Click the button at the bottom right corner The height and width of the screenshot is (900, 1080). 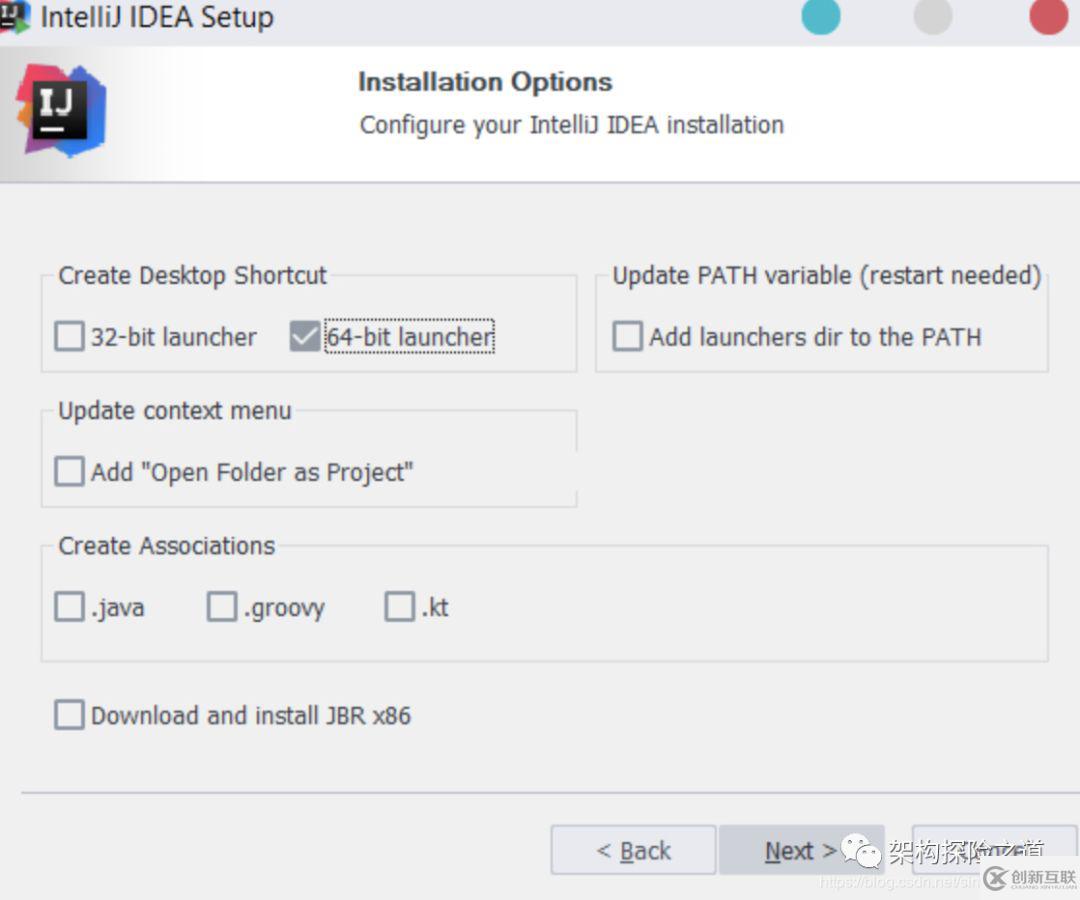[x=995, y=850]
